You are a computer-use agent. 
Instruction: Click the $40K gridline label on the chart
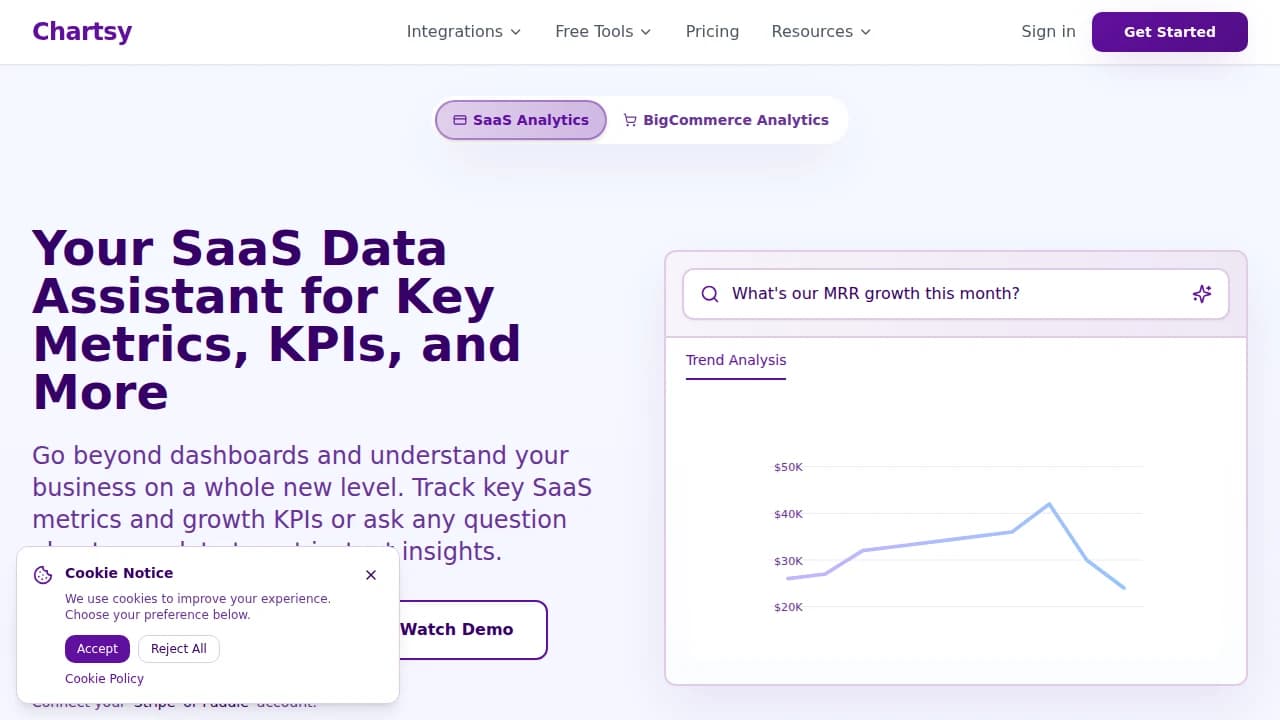coord(787,513)
